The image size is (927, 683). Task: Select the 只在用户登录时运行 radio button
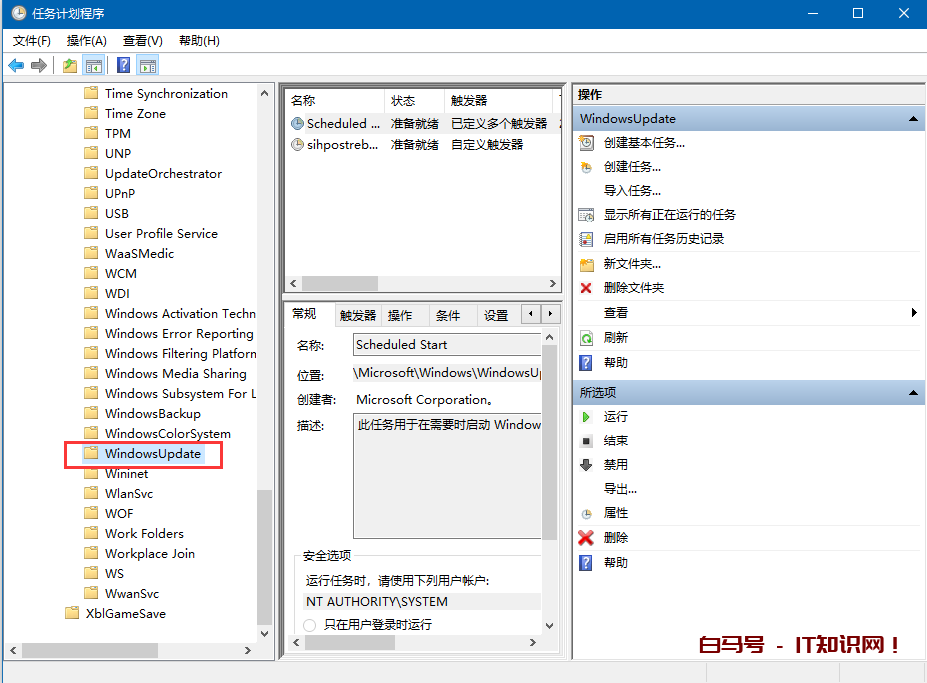[310, 625]
